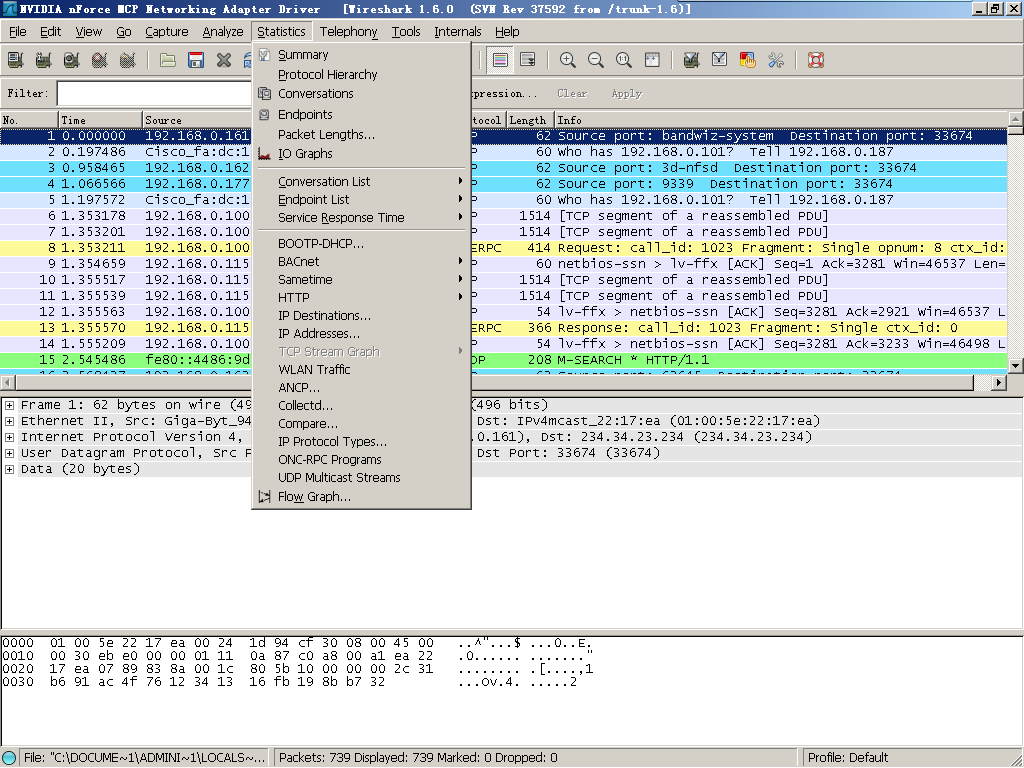Click packet list scrollbar down arrow
The image size is (1024, 768).
point(1016,366)
